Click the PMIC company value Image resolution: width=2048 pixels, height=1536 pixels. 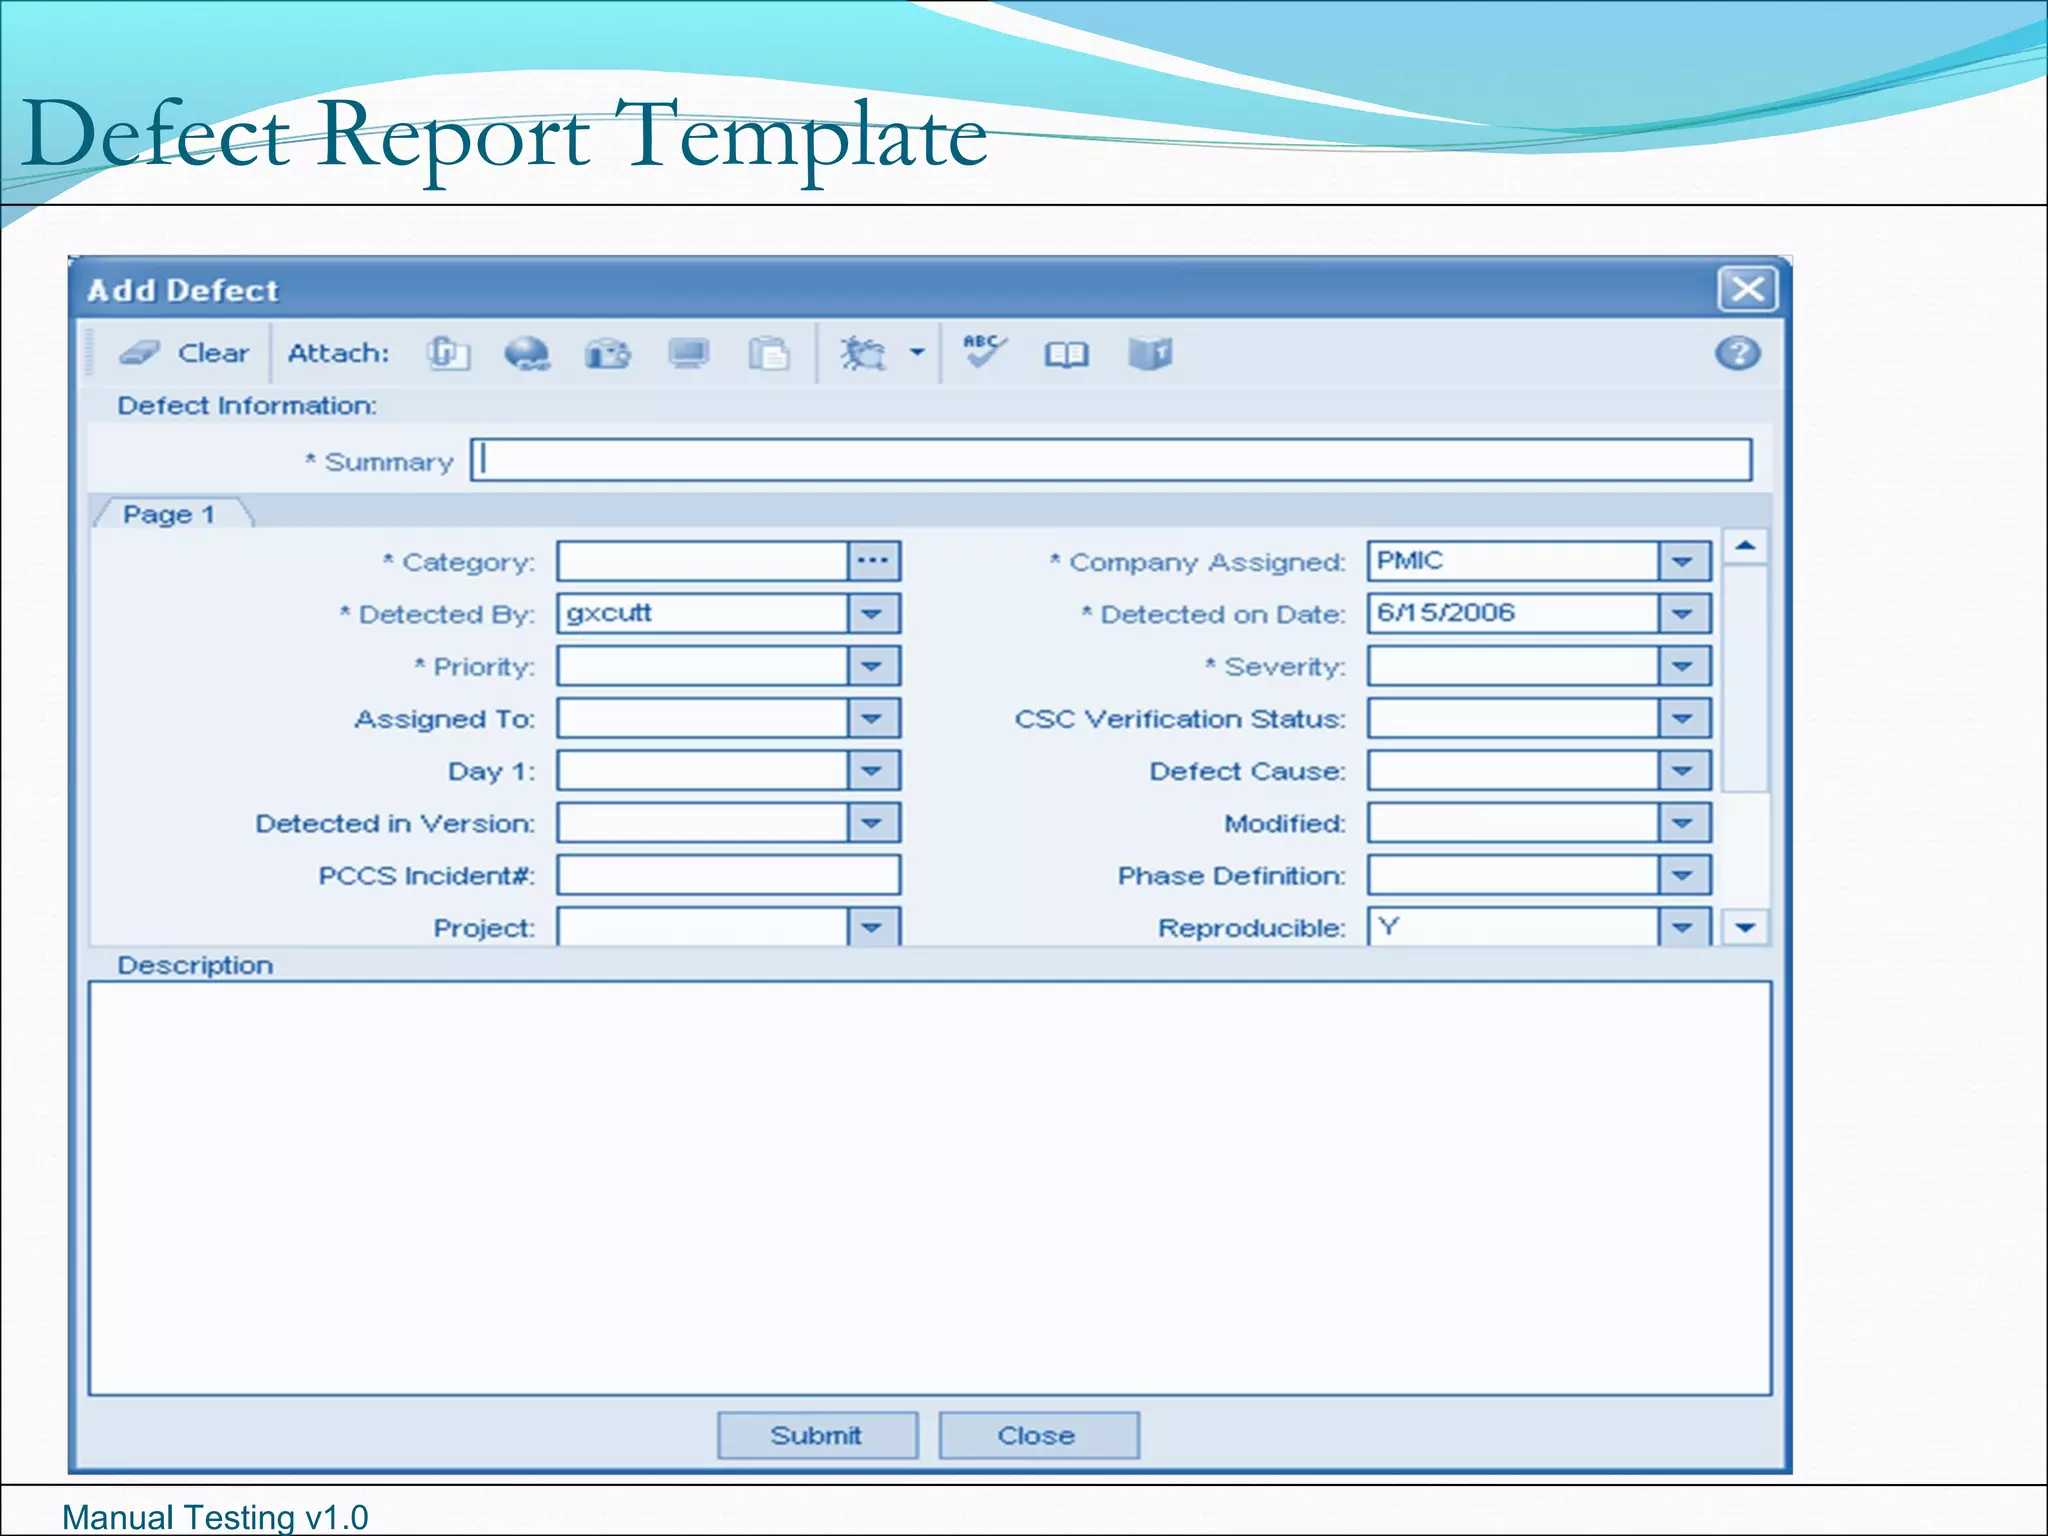coord(1410,560)
